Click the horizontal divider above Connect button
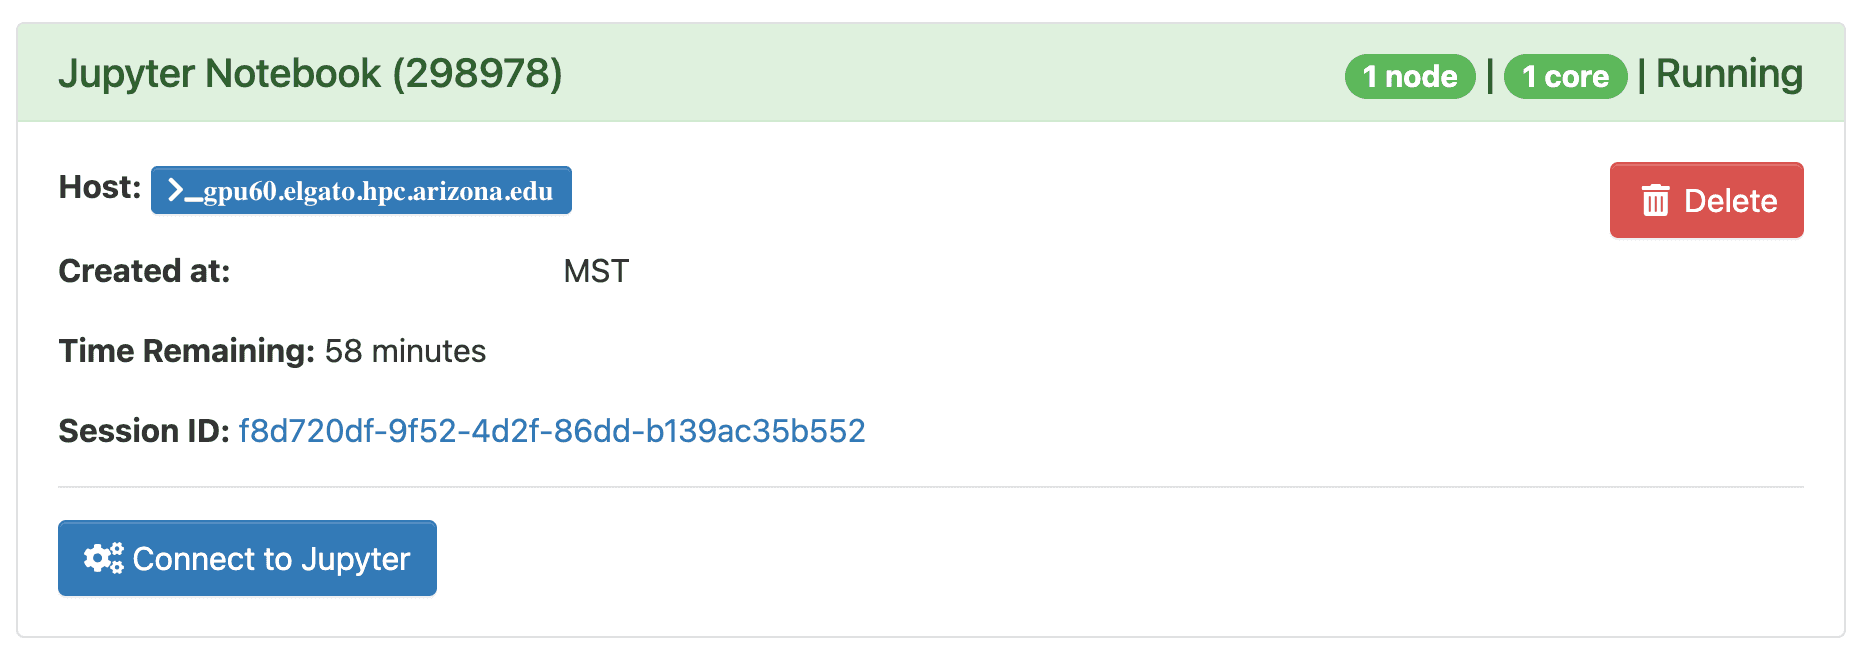 931,487
